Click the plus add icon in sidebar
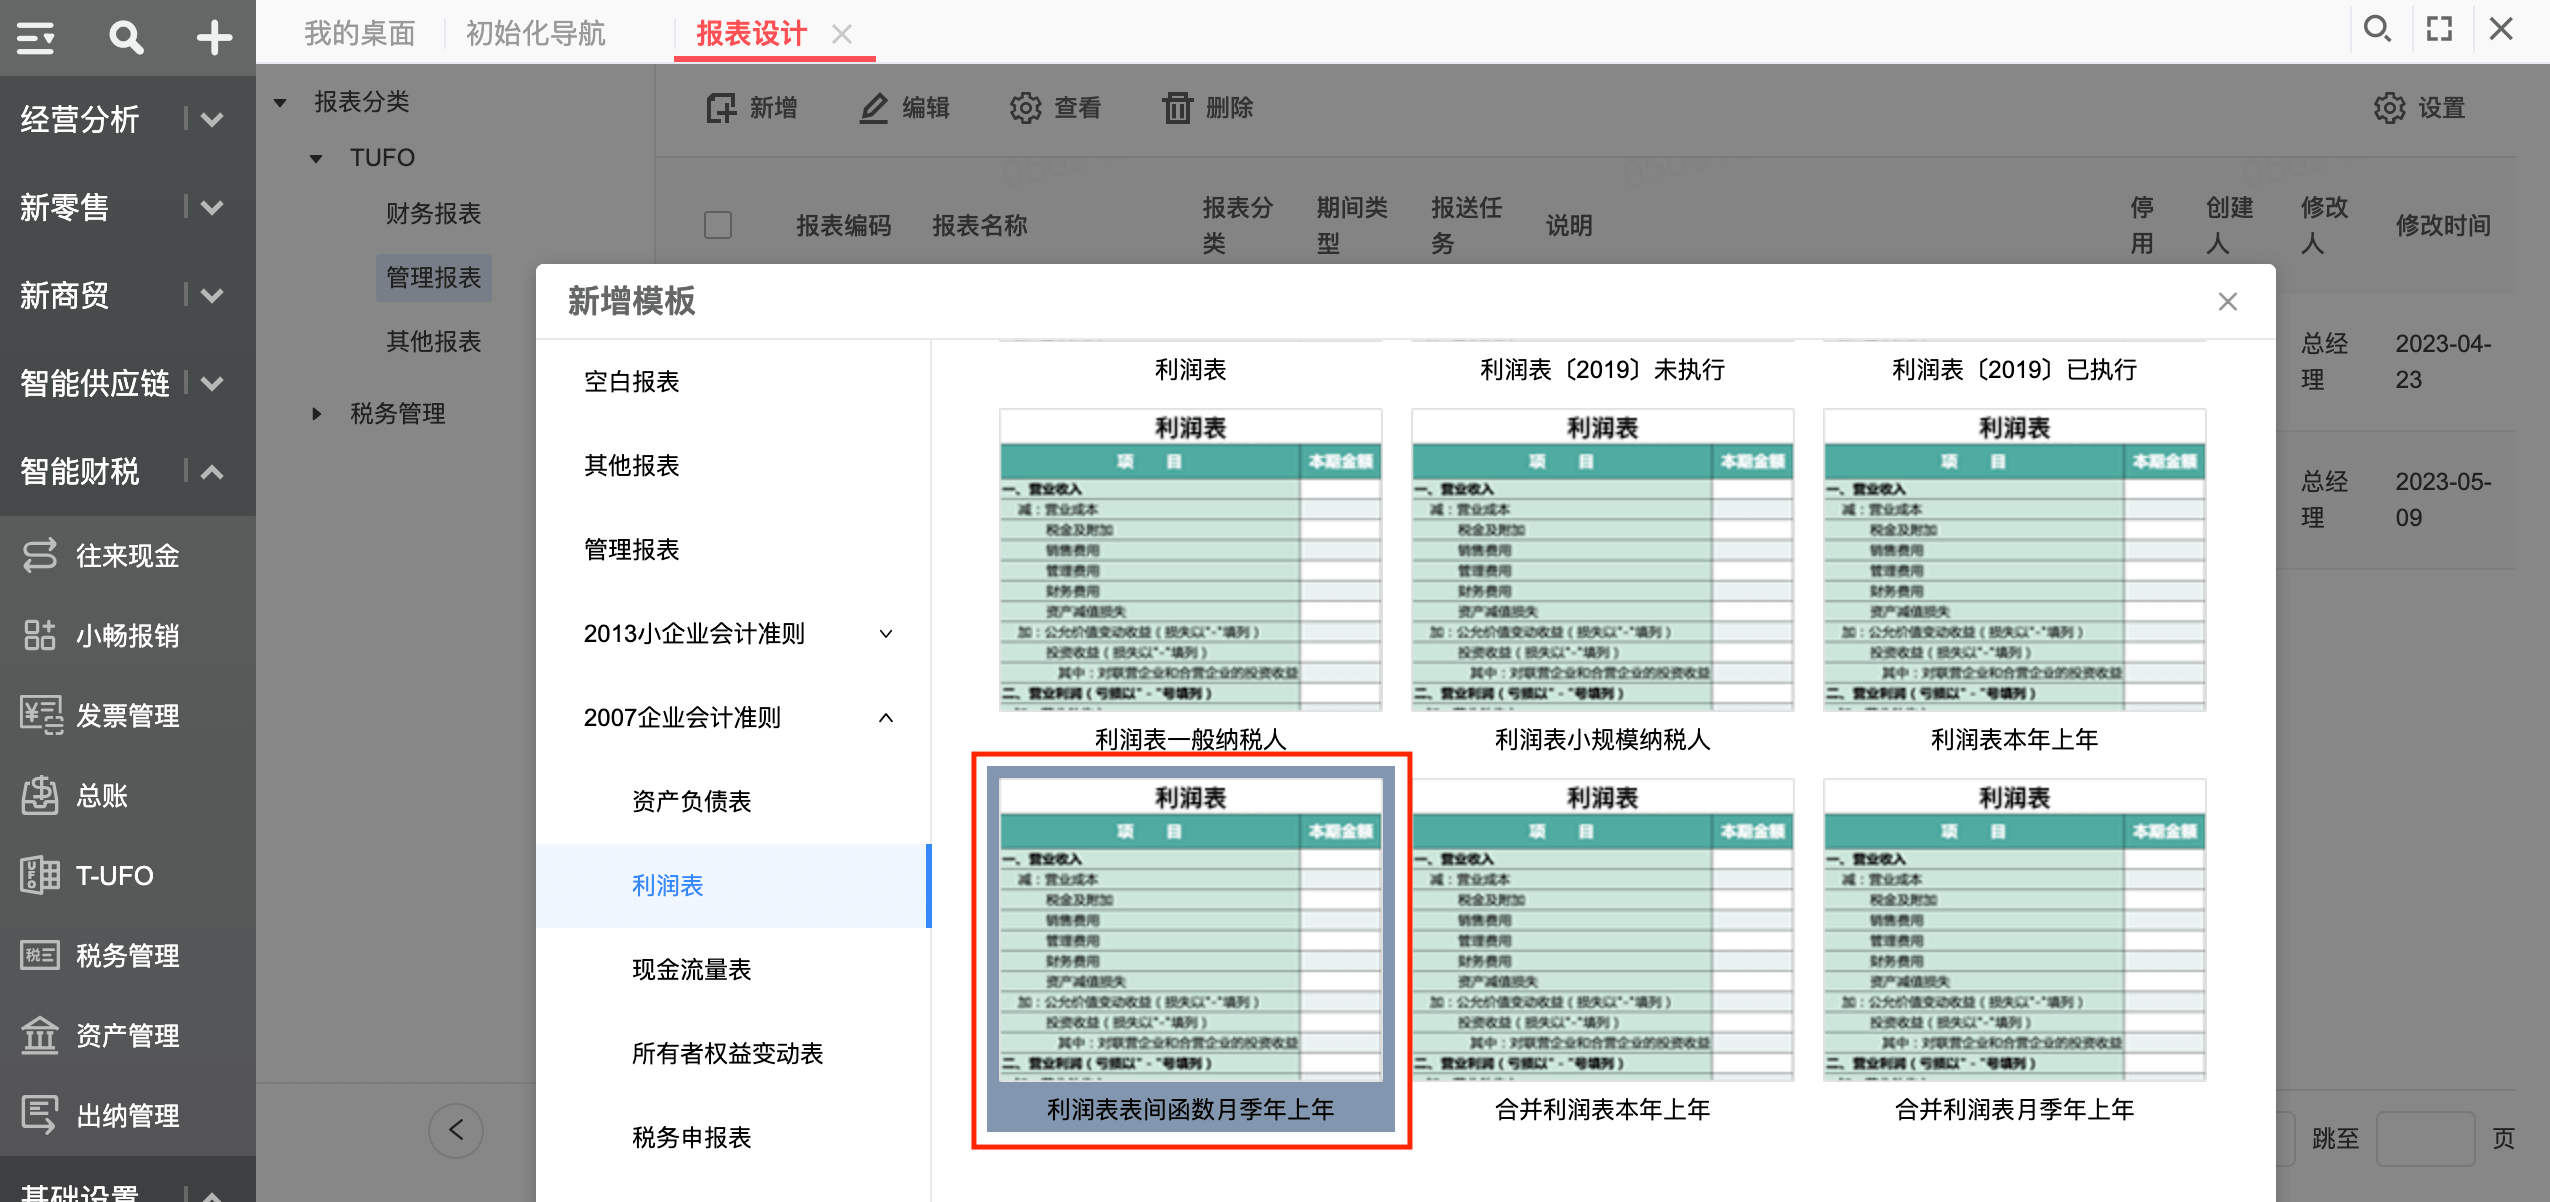This screenshot has height=1202, width=2550. pos(214,37)
